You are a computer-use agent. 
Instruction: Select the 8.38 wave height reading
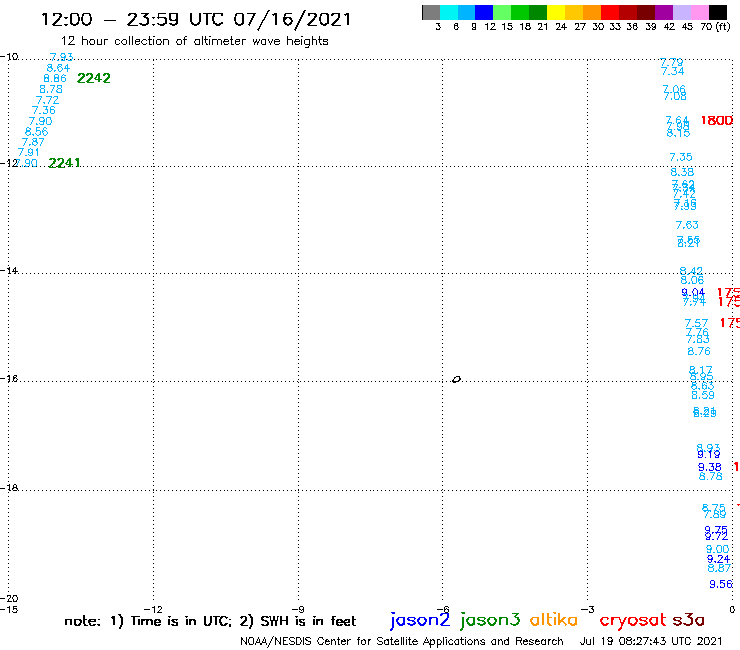[x=682, y=172]
